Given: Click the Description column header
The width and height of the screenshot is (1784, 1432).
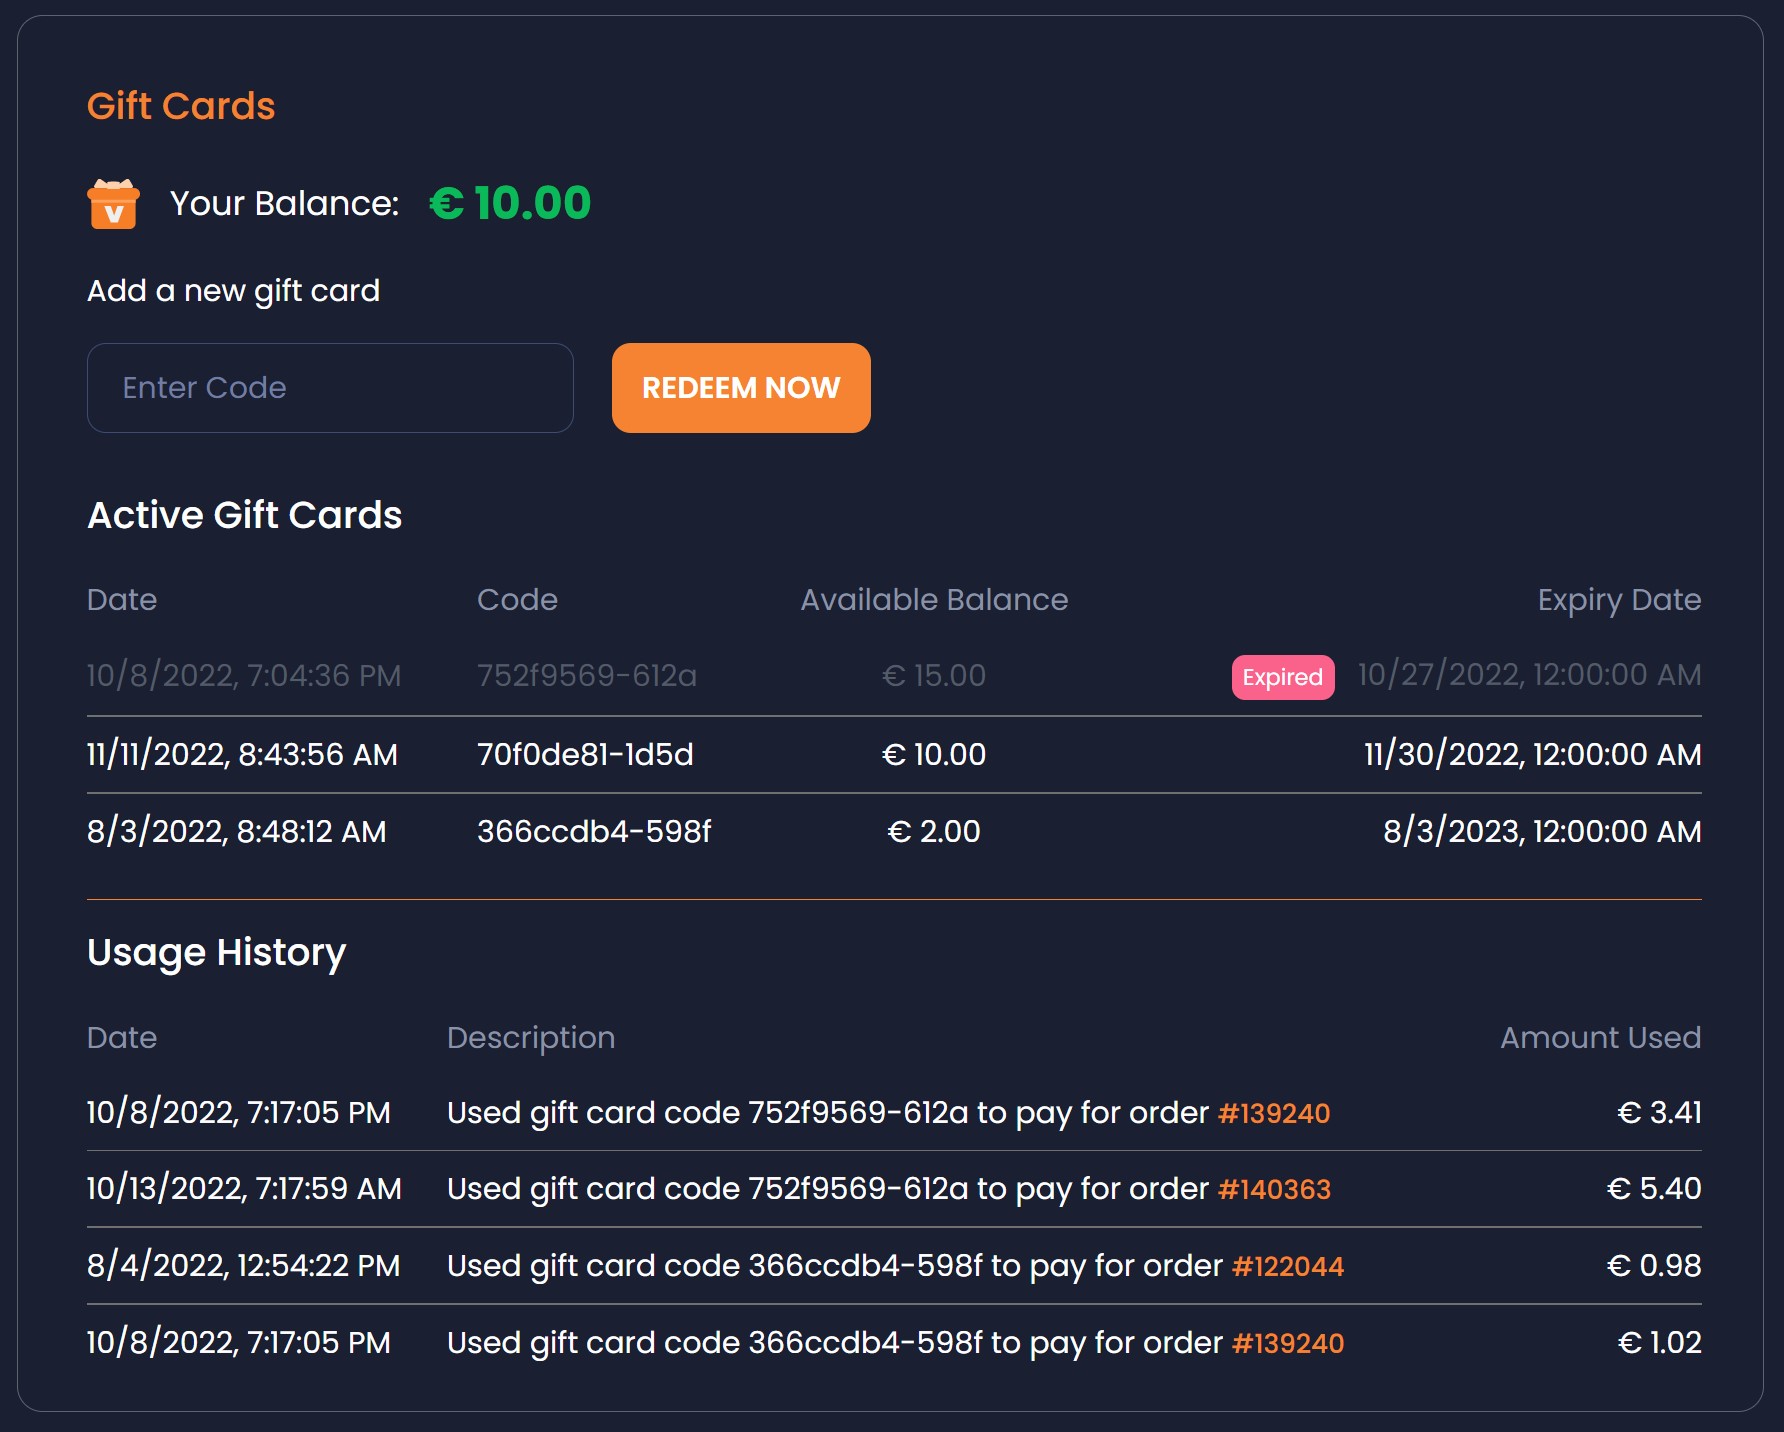Looking at the screenshot, I should point(531,1038).
